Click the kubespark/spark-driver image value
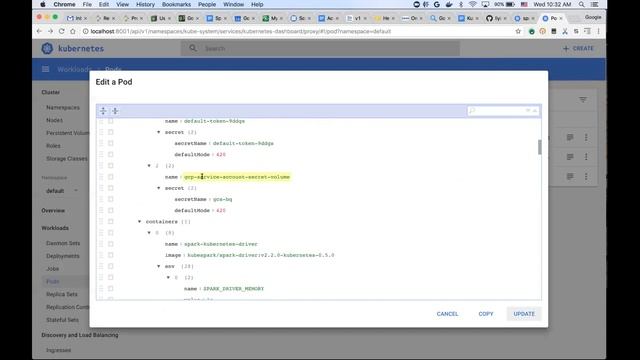This screenshot has width=640, height=360. coord(260,255)
